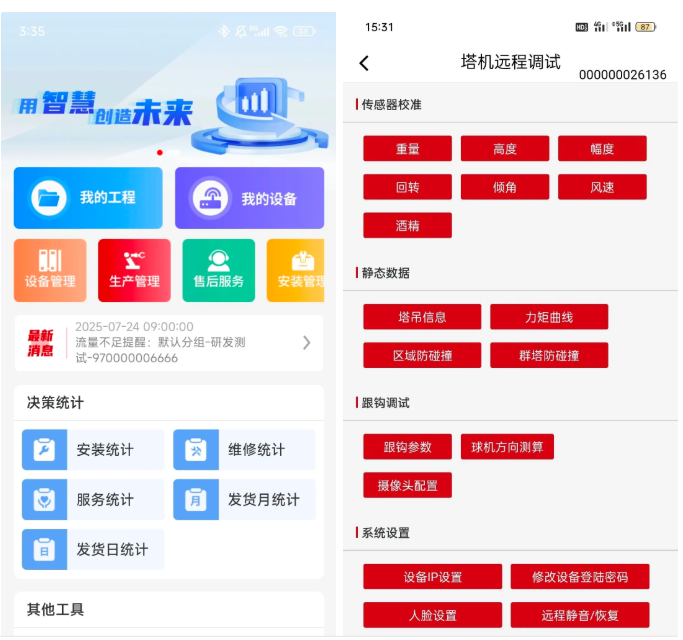Open the 发货日统计 calendar icon

click(44, 549)
